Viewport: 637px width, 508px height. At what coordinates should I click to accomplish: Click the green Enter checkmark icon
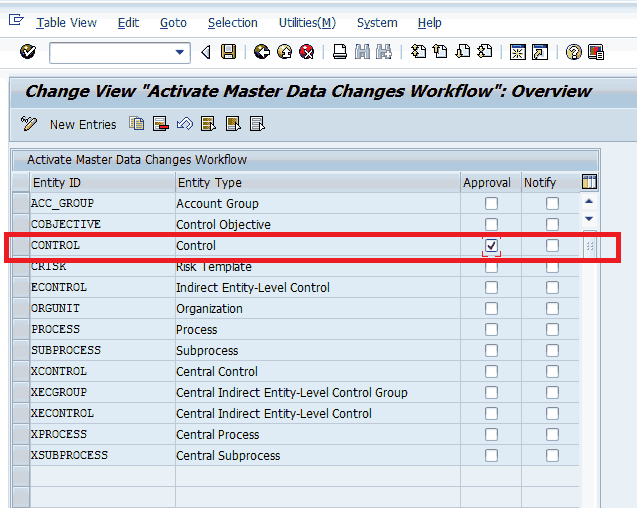[x=28, y=52]
